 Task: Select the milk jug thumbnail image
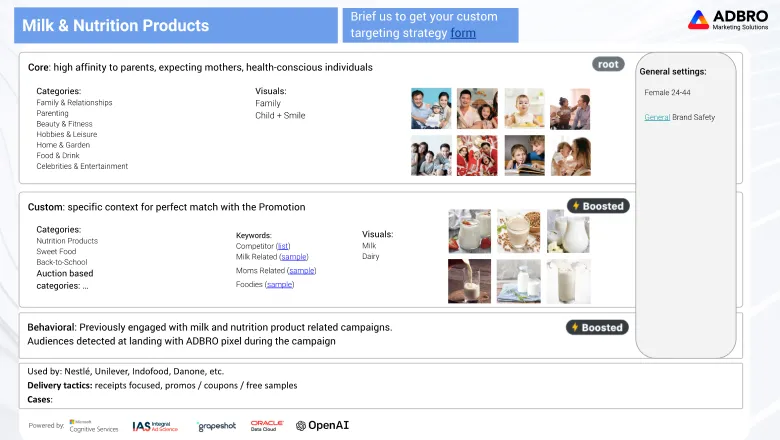[568, 231]
